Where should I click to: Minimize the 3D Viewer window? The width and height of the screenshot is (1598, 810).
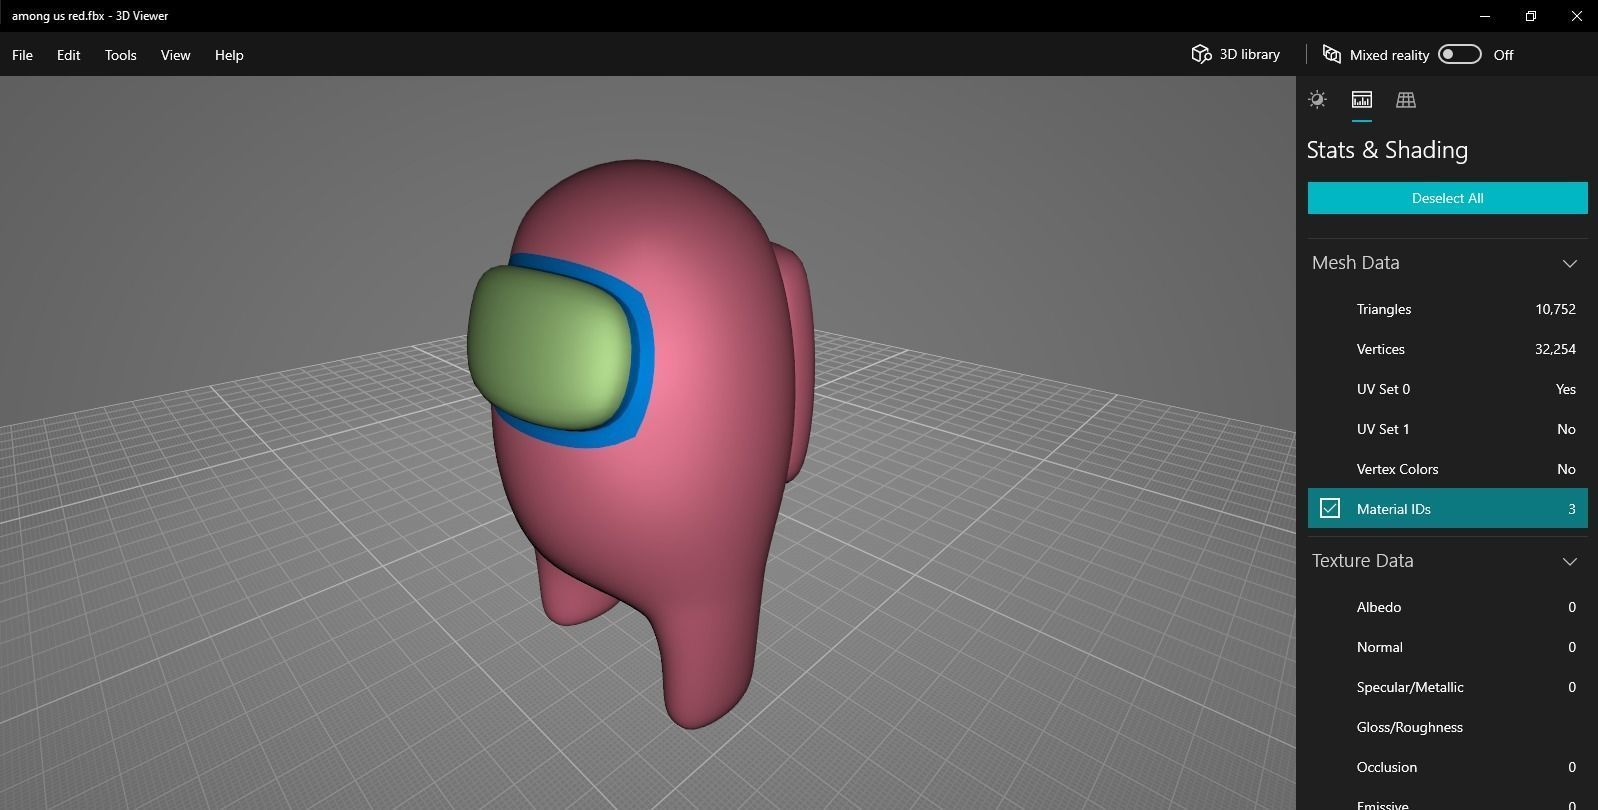pos(1485,16)
